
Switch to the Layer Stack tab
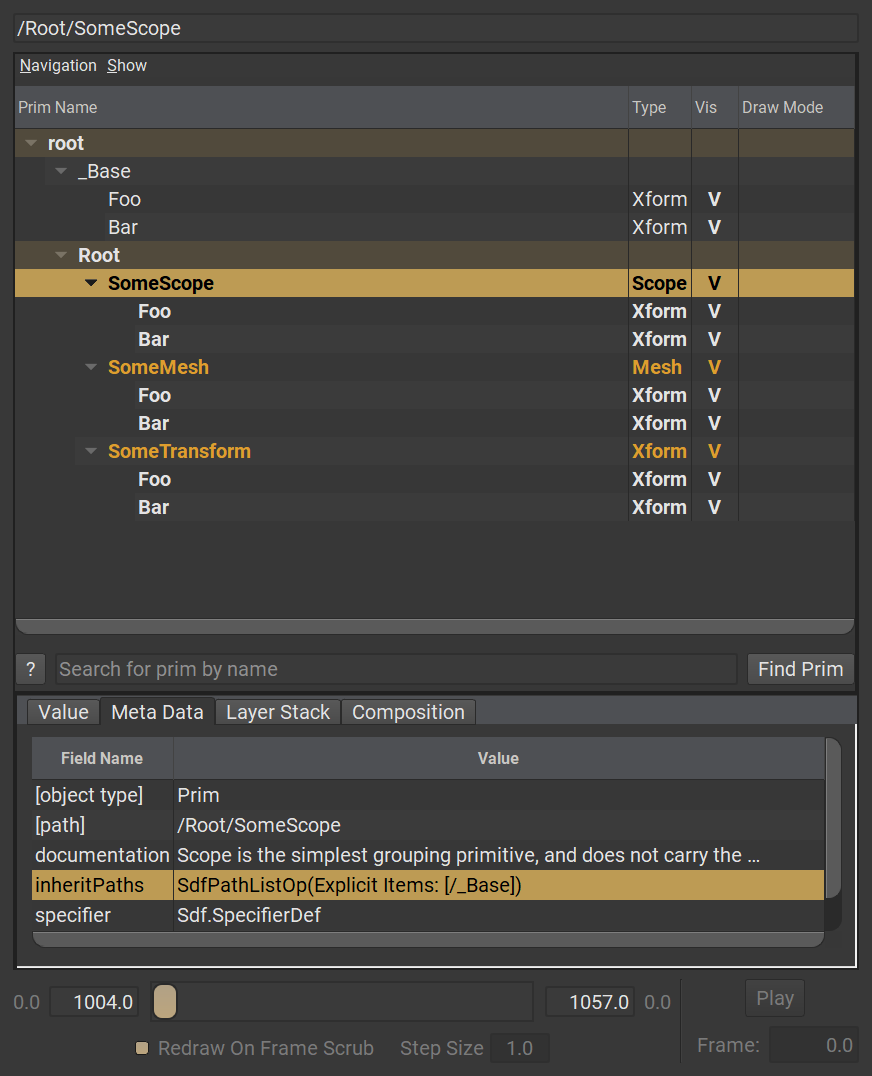[x=277, y=712]
